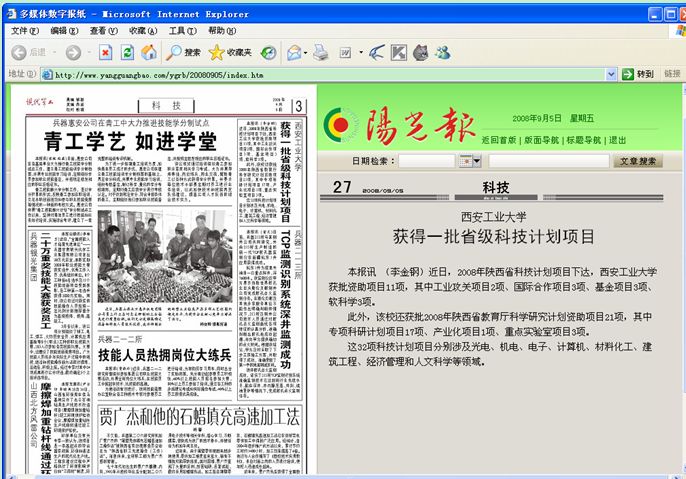Click the Windows flag logo
The width and height of the screenshot is (686, 479).
click(681, 31)
